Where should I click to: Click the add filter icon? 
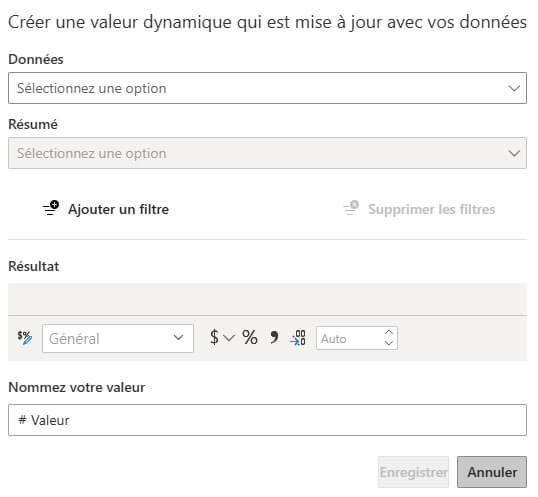point(51,208)
